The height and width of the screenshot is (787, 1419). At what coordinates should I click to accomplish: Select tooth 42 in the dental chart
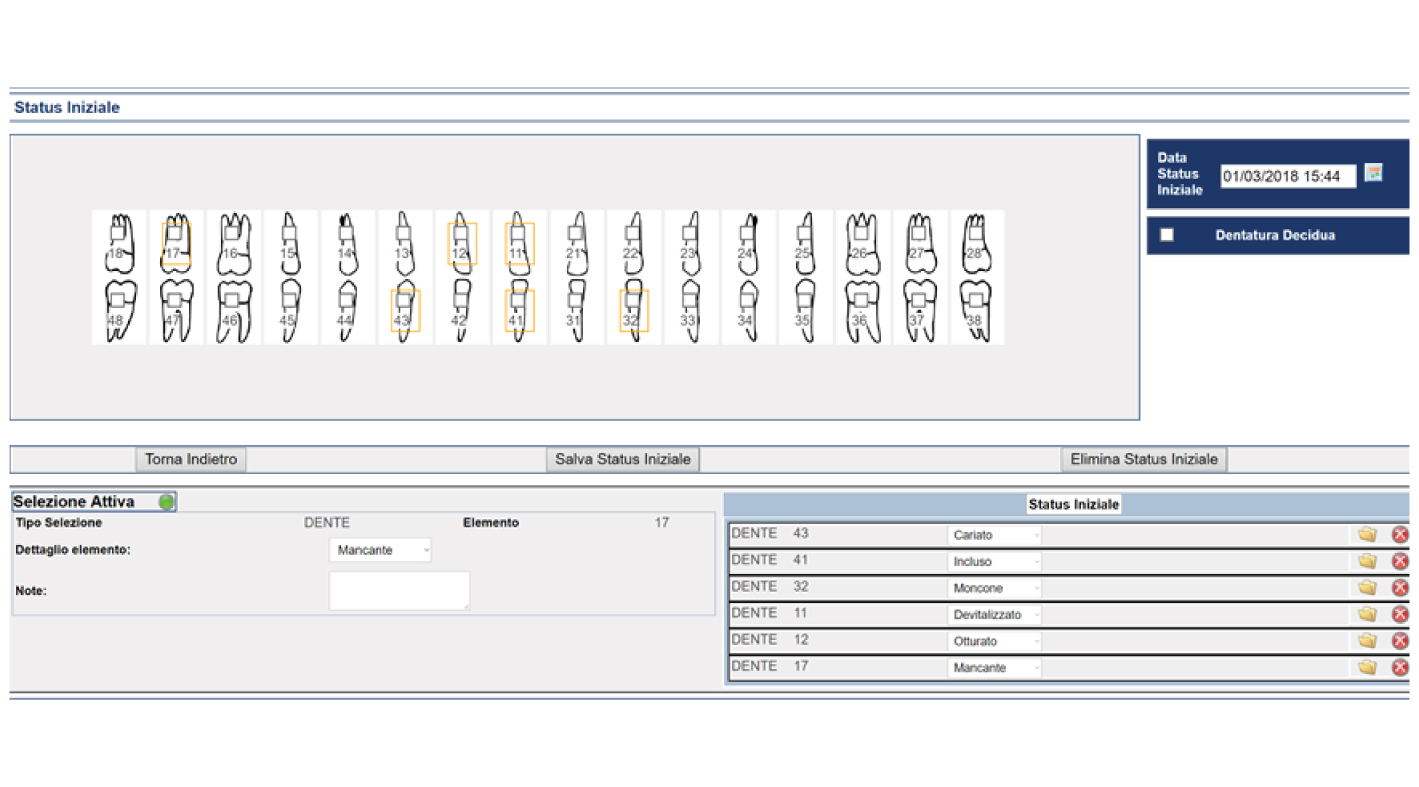pyautogui.click(x=461, y=311)
